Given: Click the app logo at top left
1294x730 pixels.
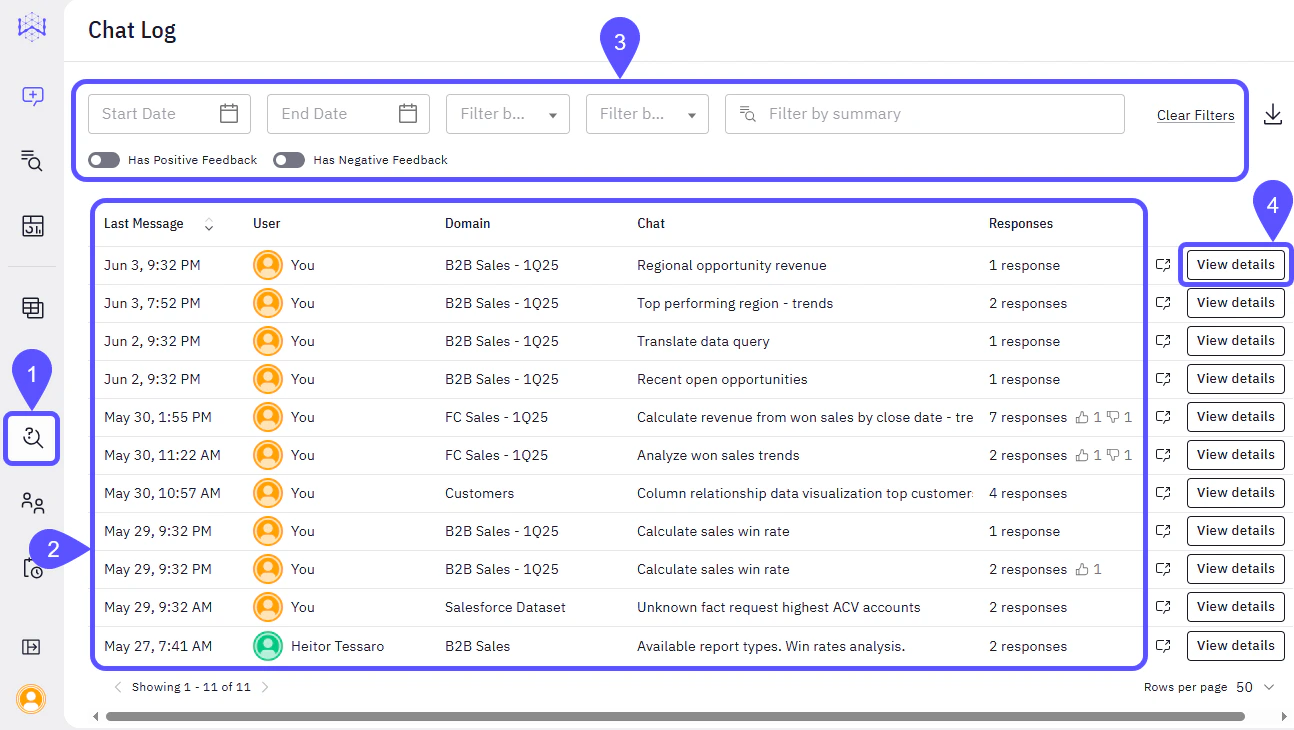Looking at the screenshot, I should (31, 27).
